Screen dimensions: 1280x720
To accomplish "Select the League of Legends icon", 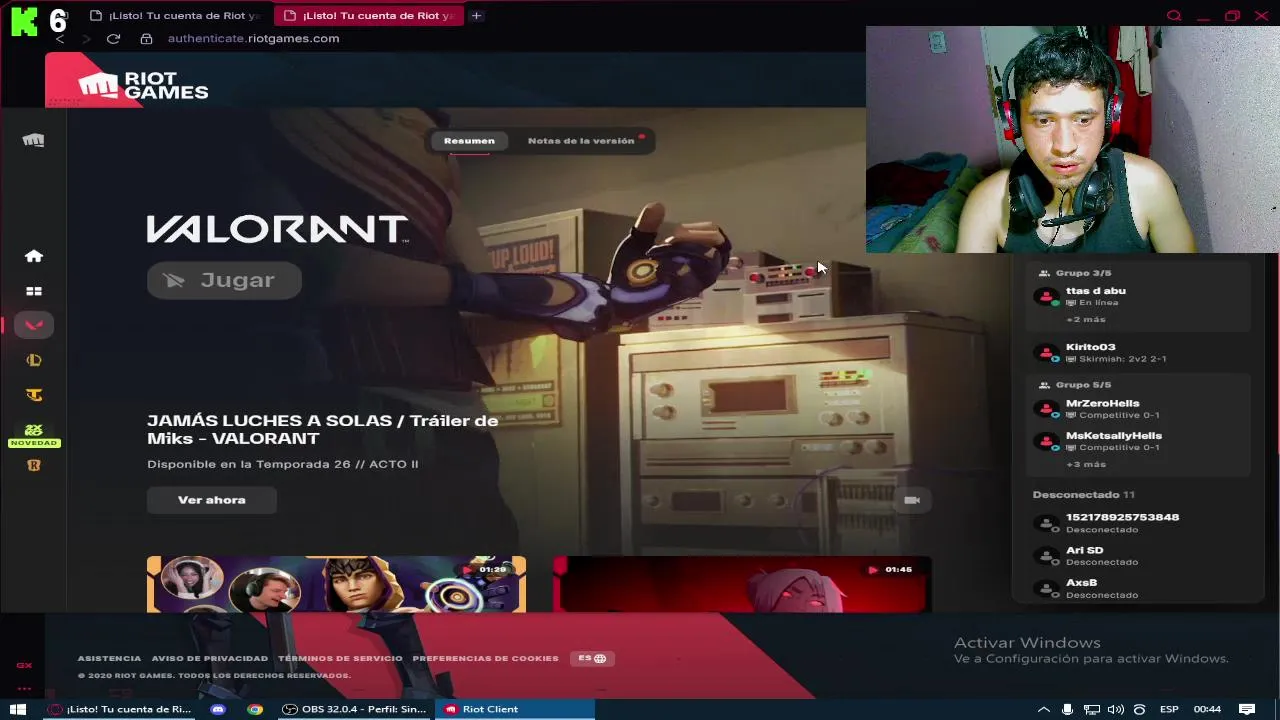I will pyautogui.click(x=34, y=360).
